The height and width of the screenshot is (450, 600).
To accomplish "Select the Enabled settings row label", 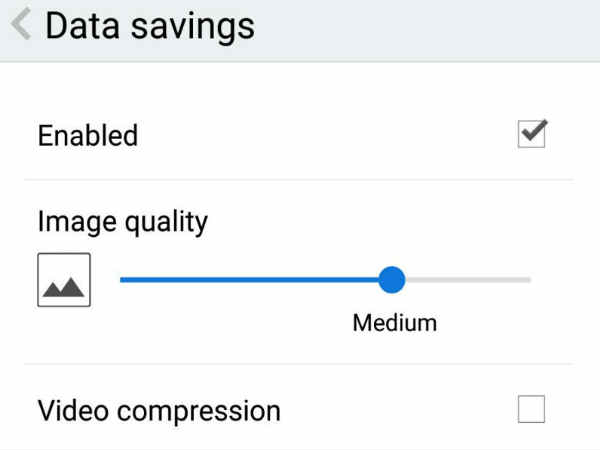I will point(88,135).
